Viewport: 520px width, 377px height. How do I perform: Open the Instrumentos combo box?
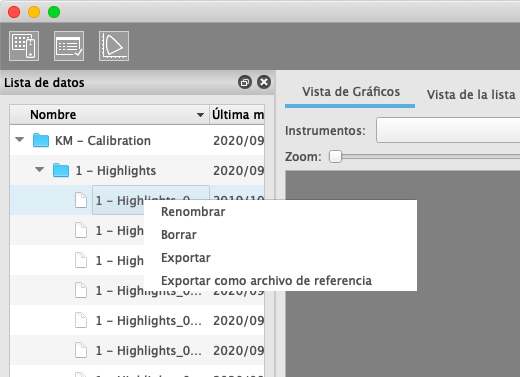coord(448,130)
